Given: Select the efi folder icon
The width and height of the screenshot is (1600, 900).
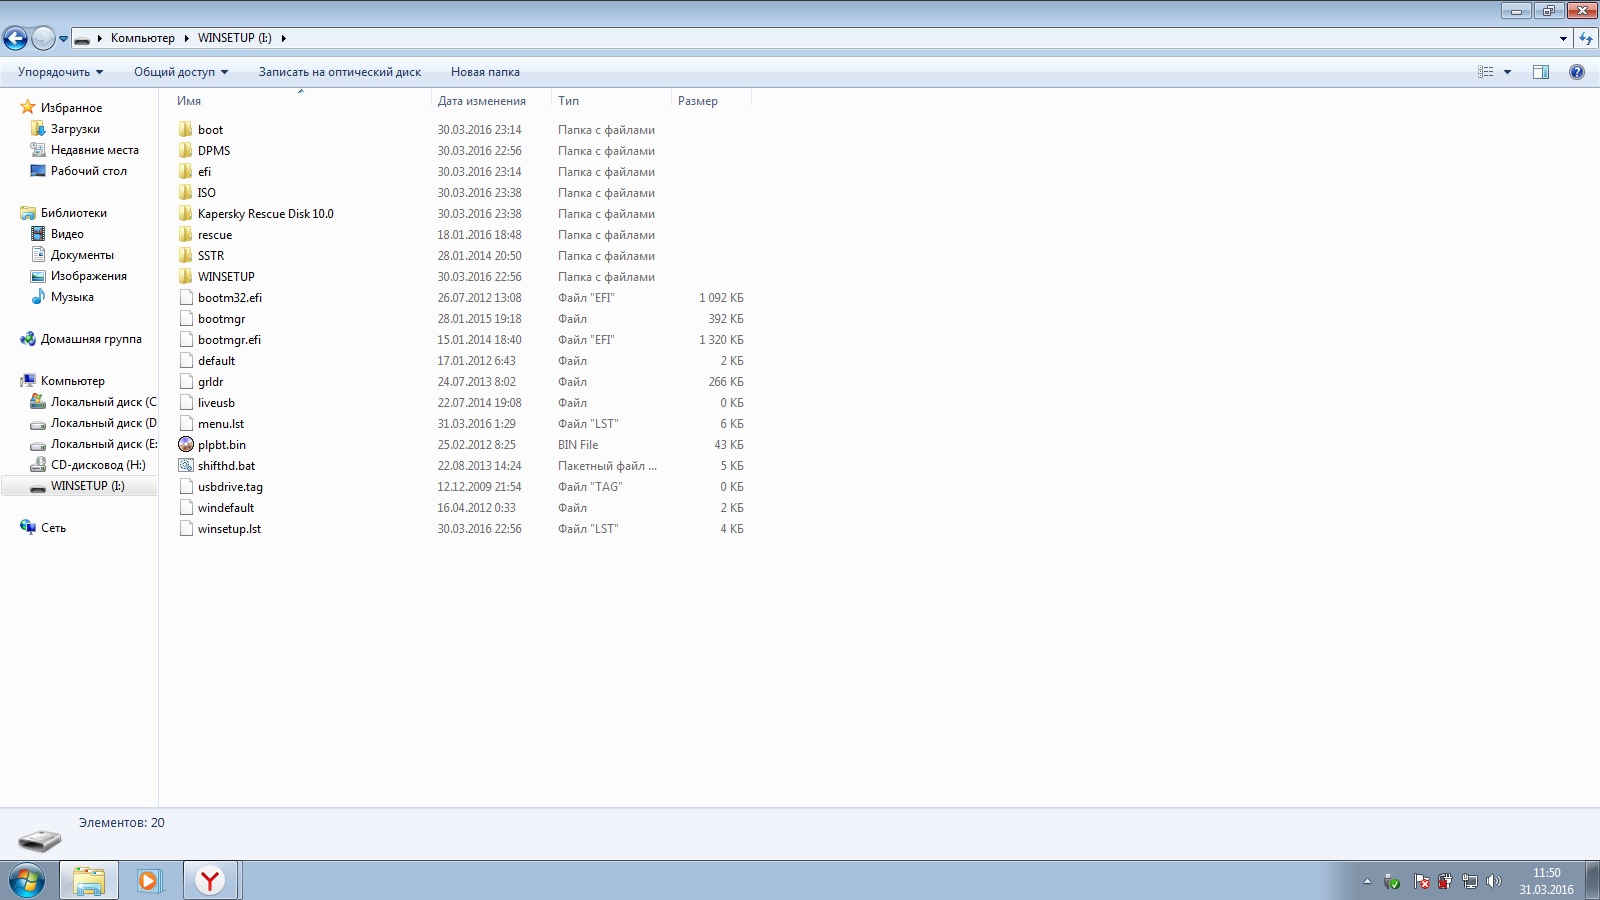Looking at the screenshot, I should point(186,172).
